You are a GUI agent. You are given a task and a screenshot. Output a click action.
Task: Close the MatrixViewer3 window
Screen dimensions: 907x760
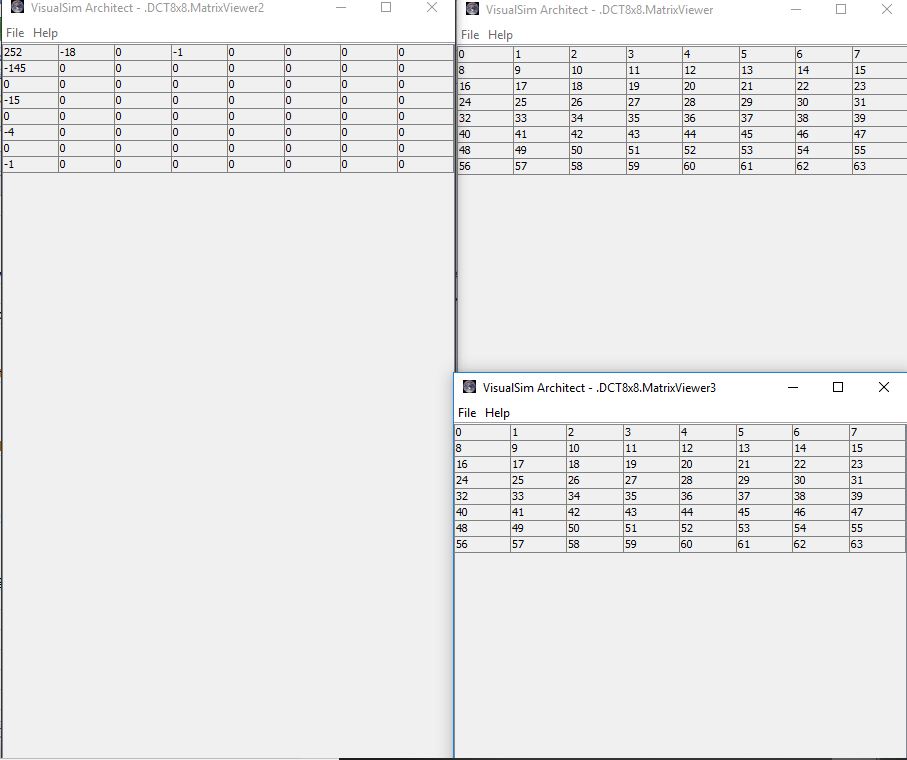coord(883,387)
